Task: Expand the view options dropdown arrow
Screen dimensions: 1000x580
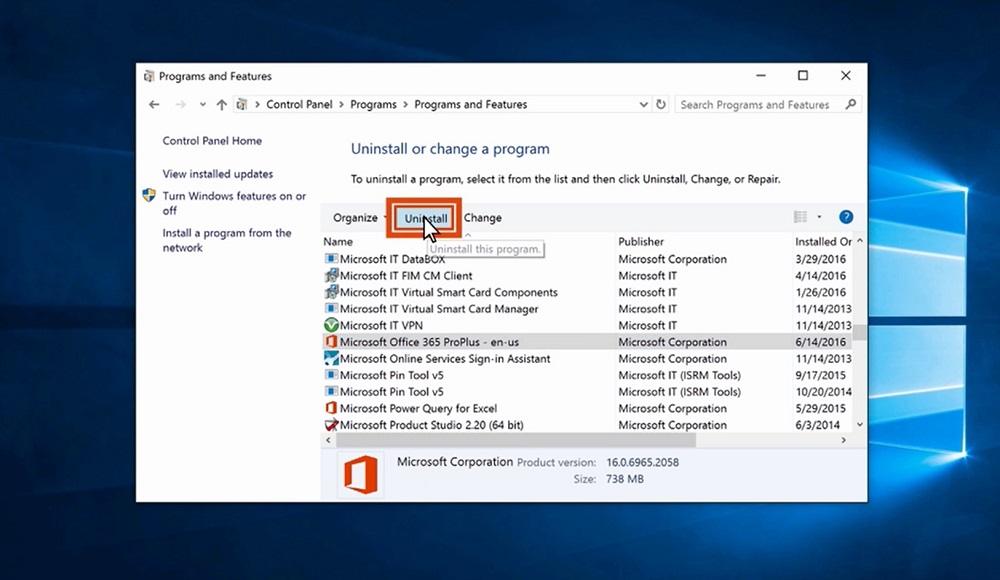Action: (x=819, y=217)
